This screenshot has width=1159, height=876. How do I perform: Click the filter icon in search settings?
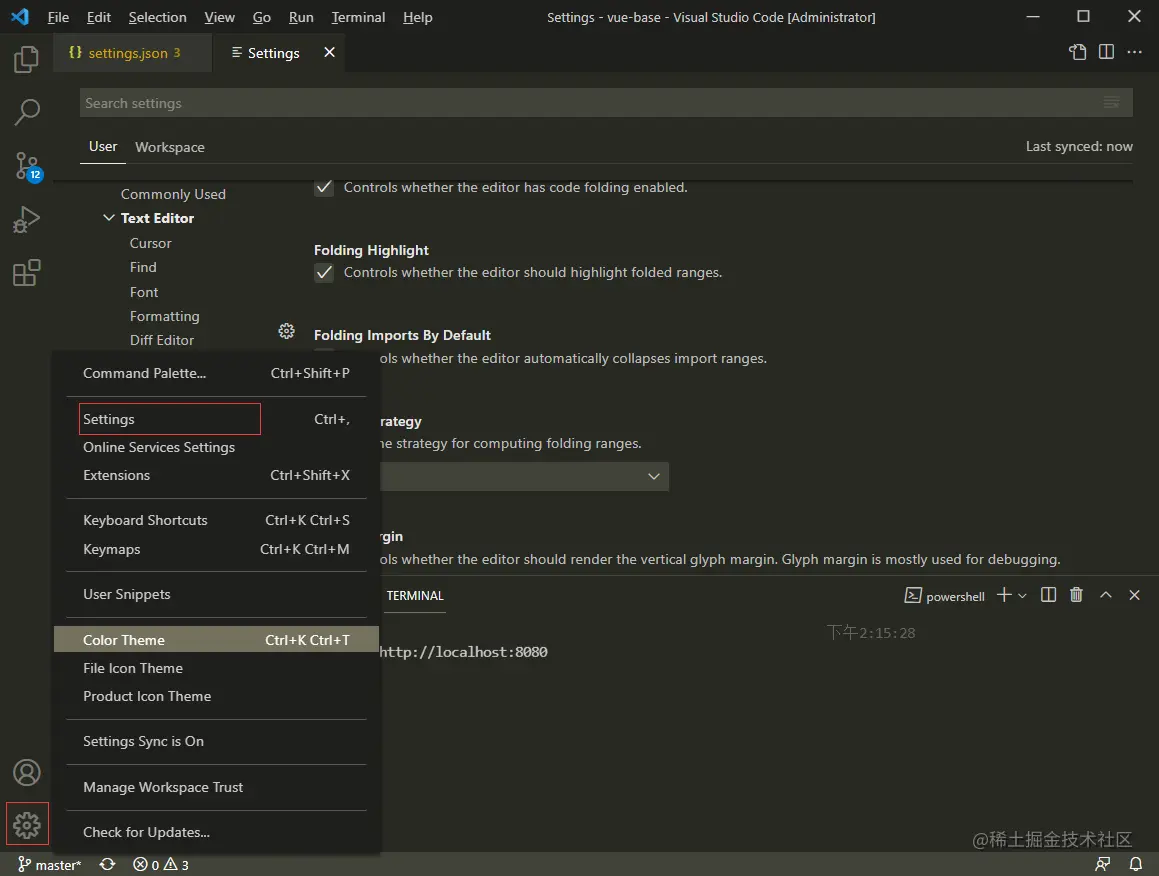[x=1111, y=103]
